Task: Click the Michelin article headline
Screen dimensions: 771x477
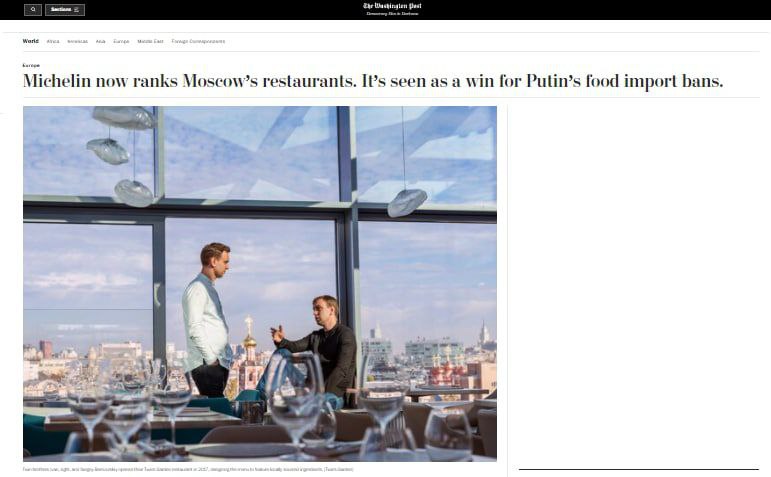Action: (372, 81)
